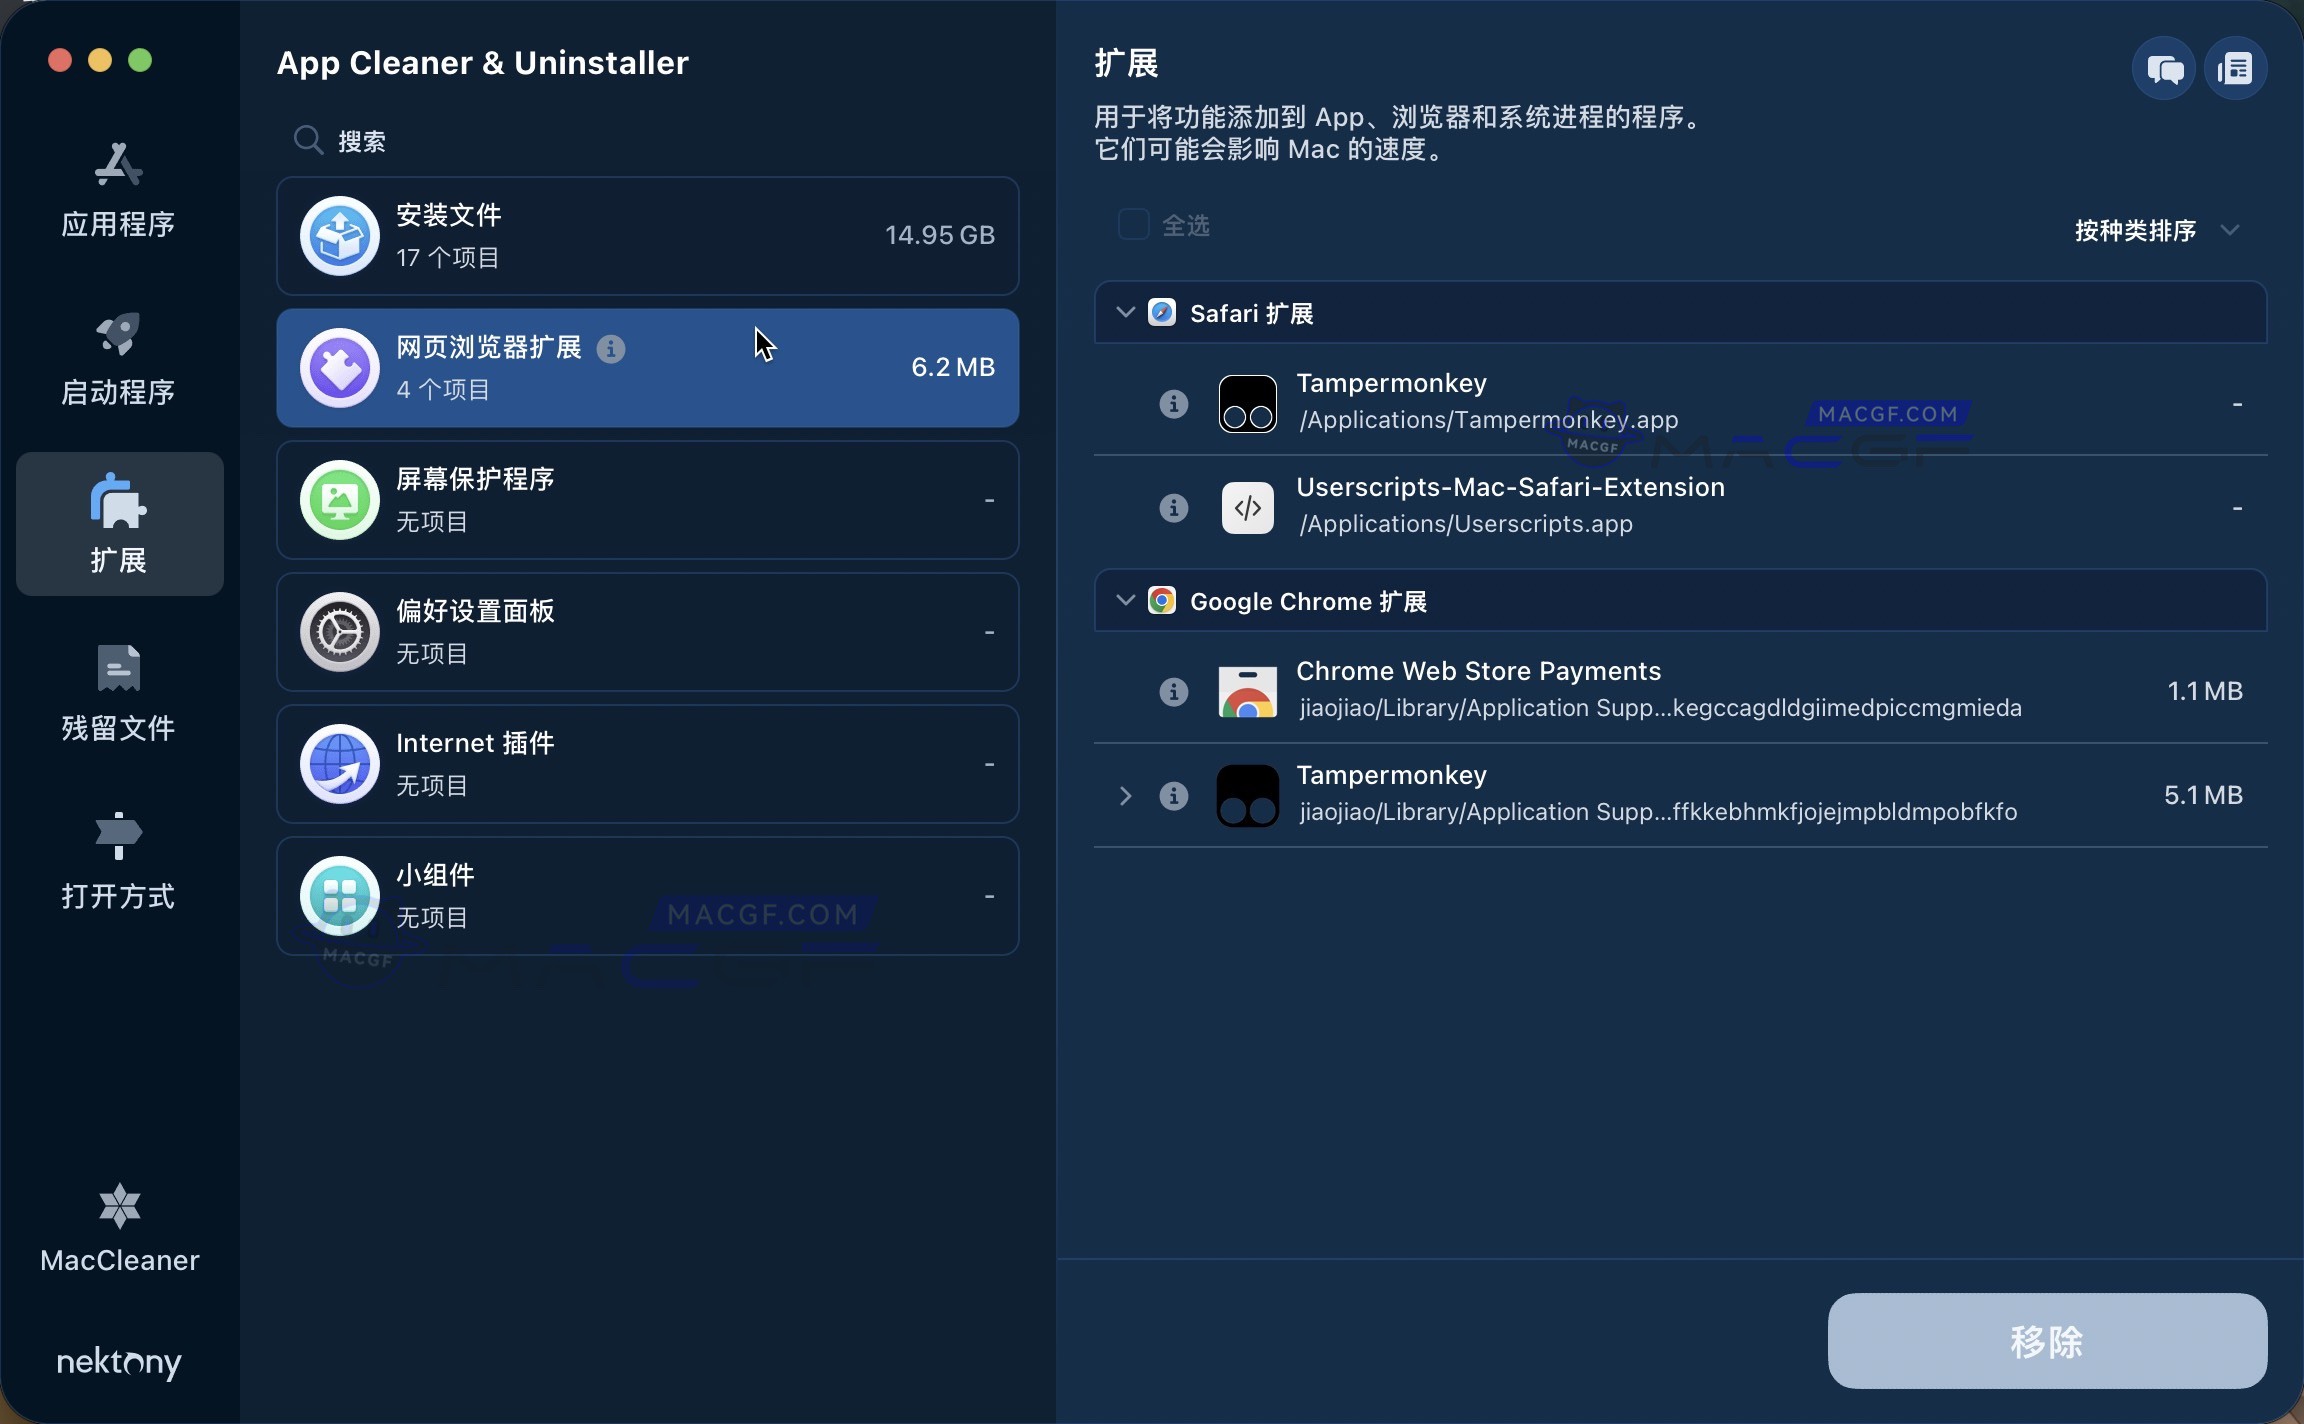
Task: Collapse the Safari 扩展 group
Action: (x=1124, y=312)
